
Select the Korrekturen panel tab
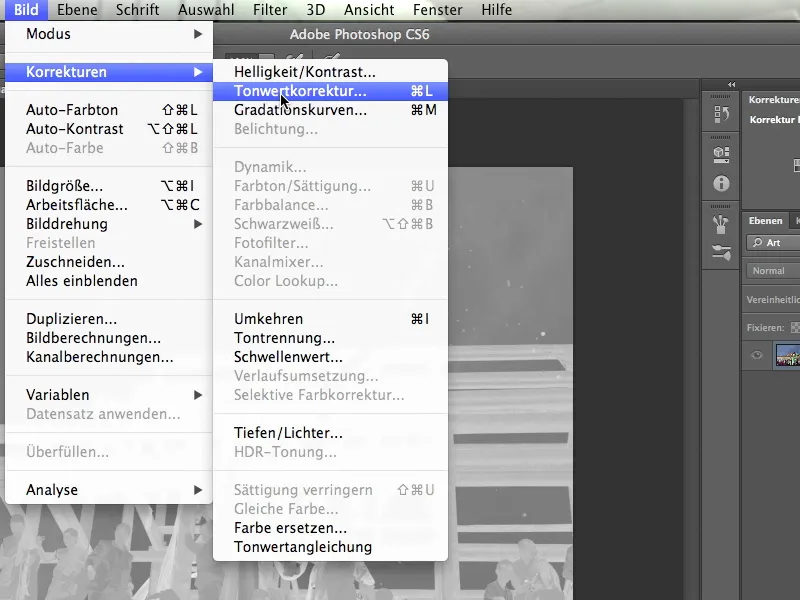(x=773, y=100)
